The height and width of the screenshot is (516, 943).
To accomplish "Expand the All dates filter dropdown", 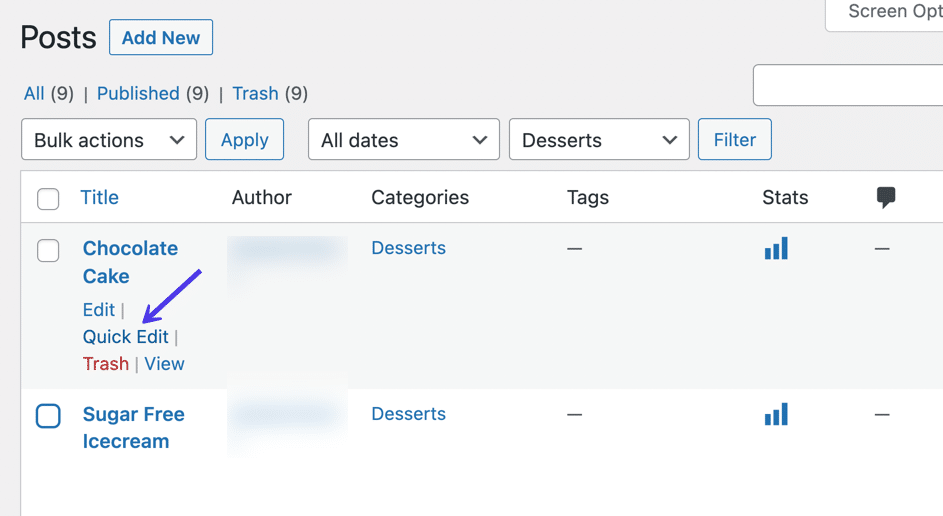I will [x=404, y=140].
